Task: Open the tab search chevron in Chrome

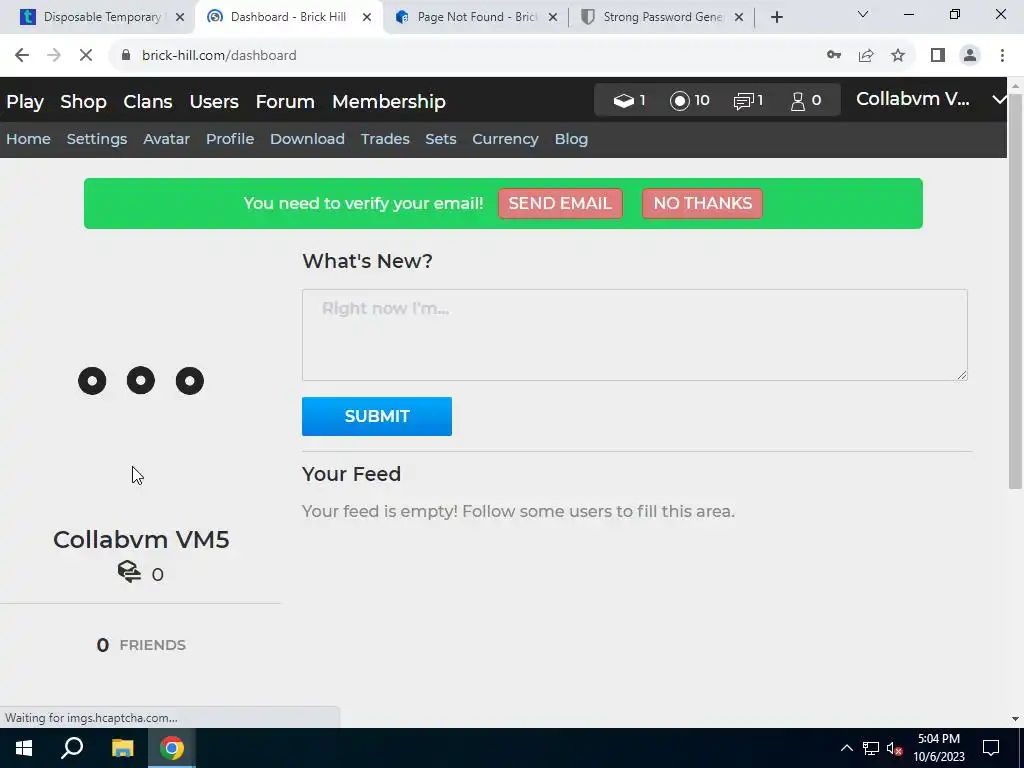Action: [x=863, y=14]
